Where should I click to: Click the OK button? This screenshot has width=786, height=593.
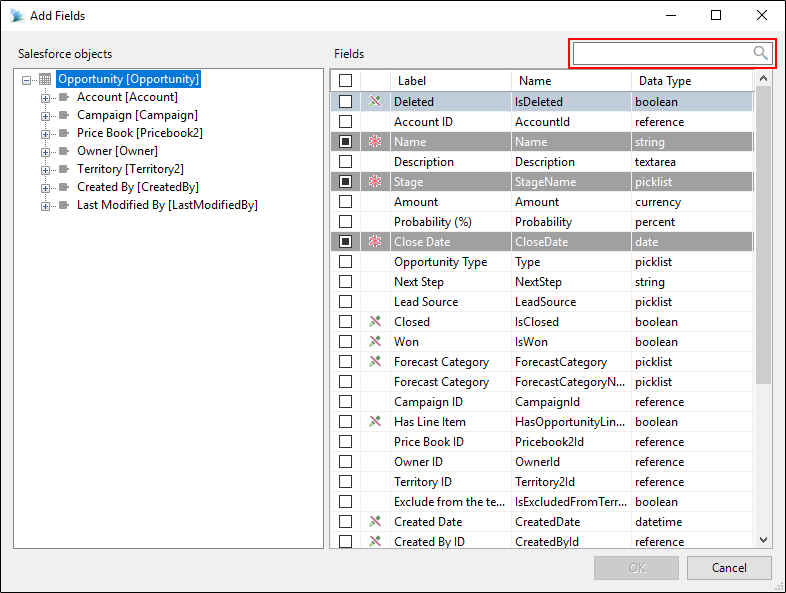point(637,567)
